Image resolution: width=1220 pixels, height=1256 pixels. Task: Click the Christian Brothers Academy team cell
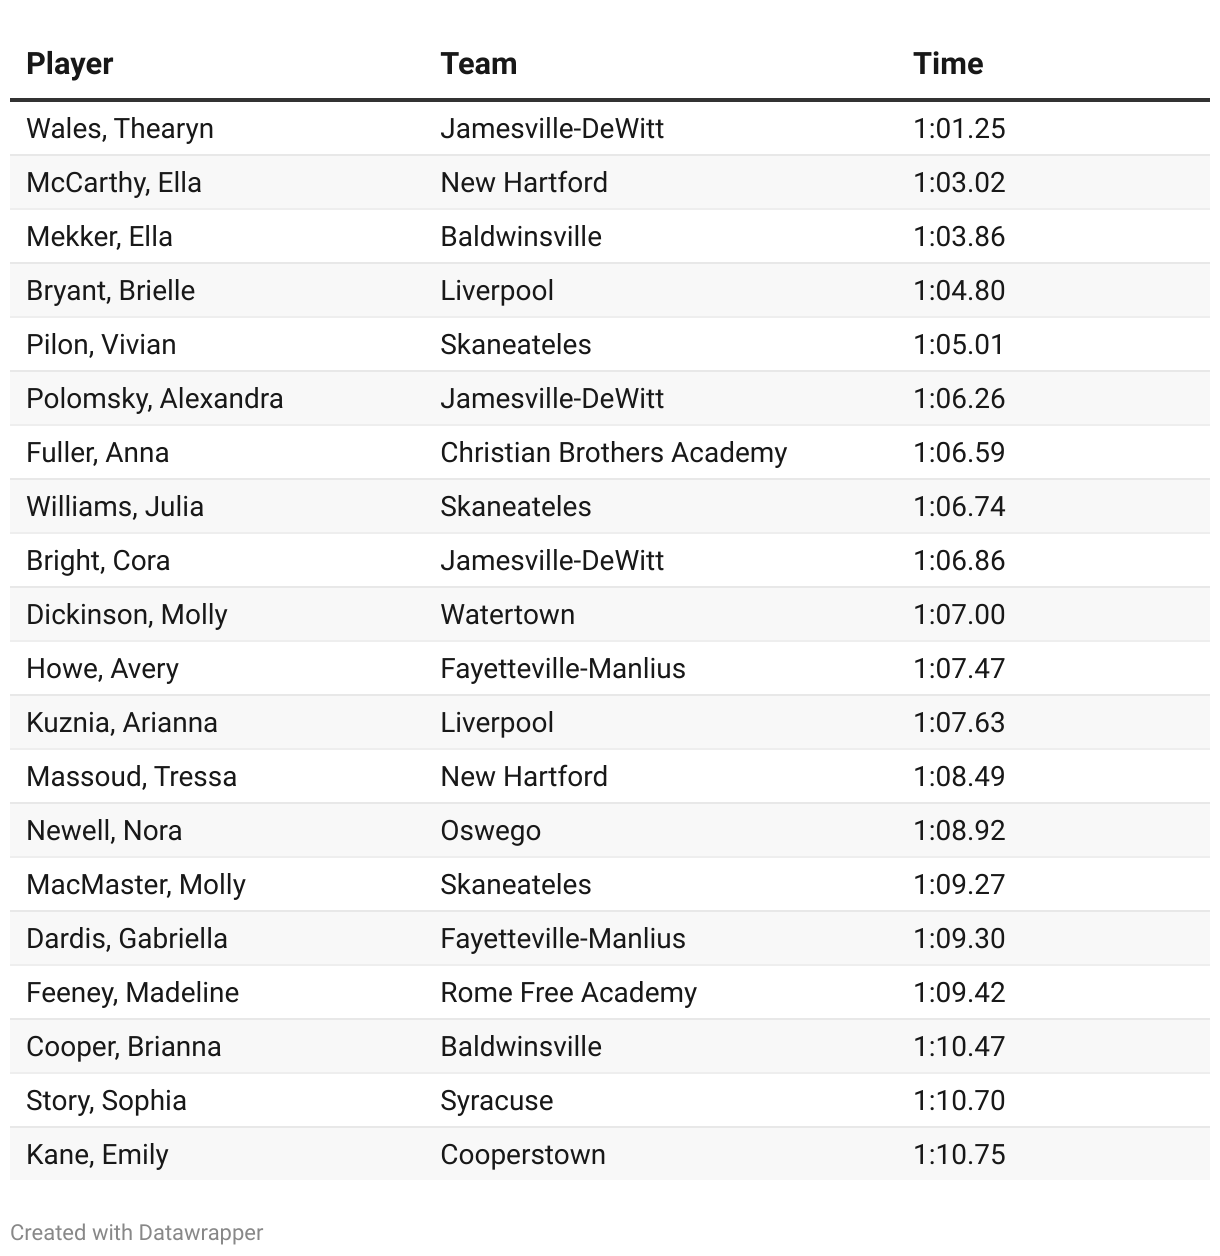pos(613,453)
